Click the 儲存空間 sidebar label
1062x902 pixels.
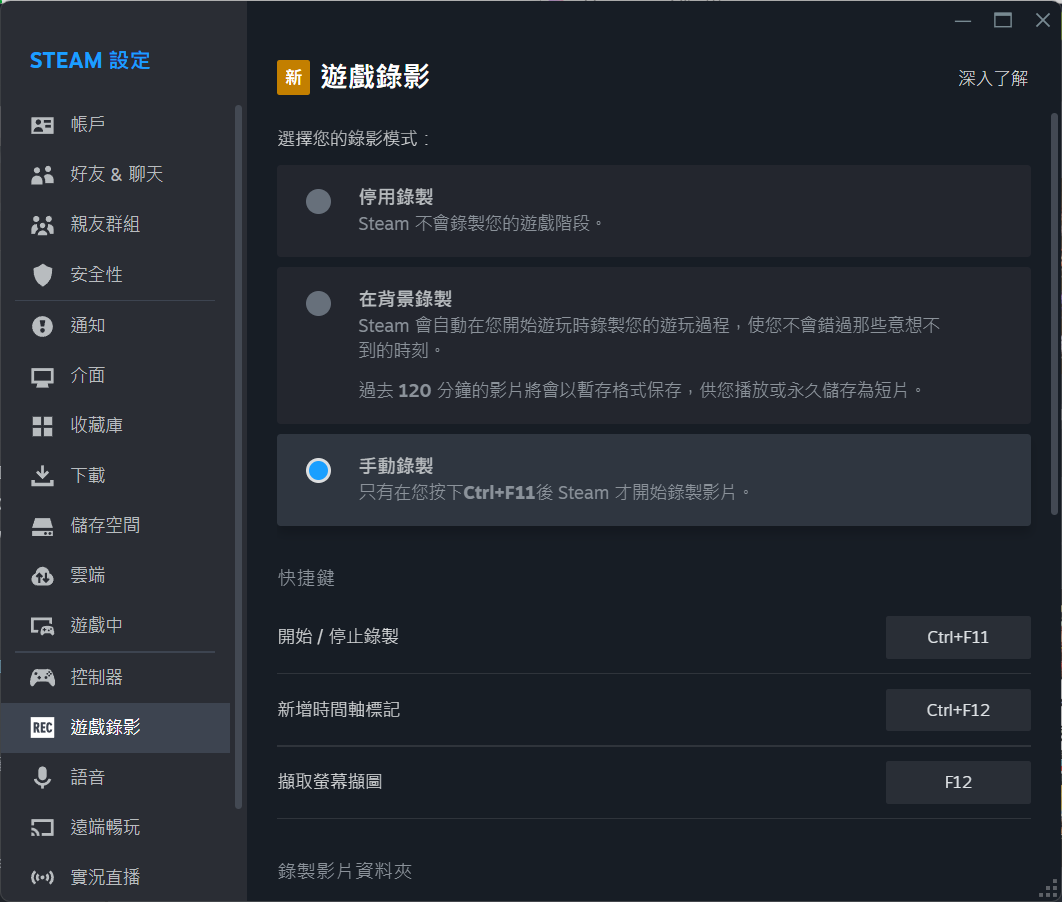[105, 525]
